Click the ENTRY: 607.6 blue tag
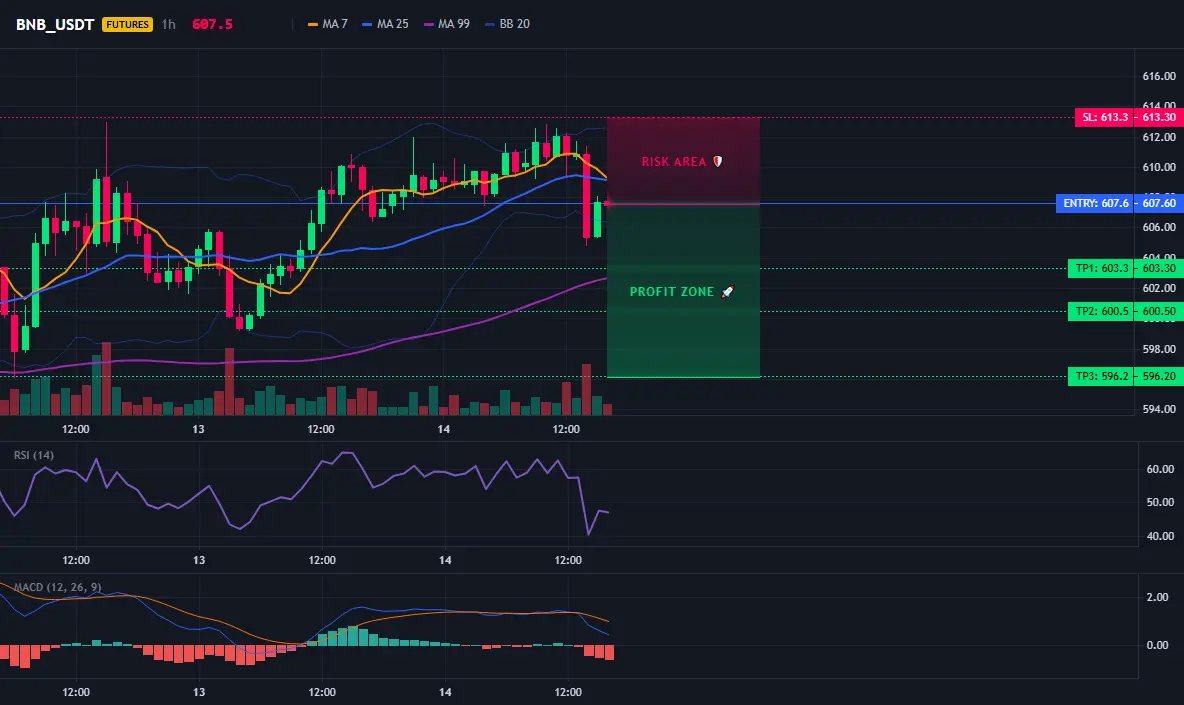Image resolution: width=1184 pixels, height=705 pixels. pos(1095,203)
